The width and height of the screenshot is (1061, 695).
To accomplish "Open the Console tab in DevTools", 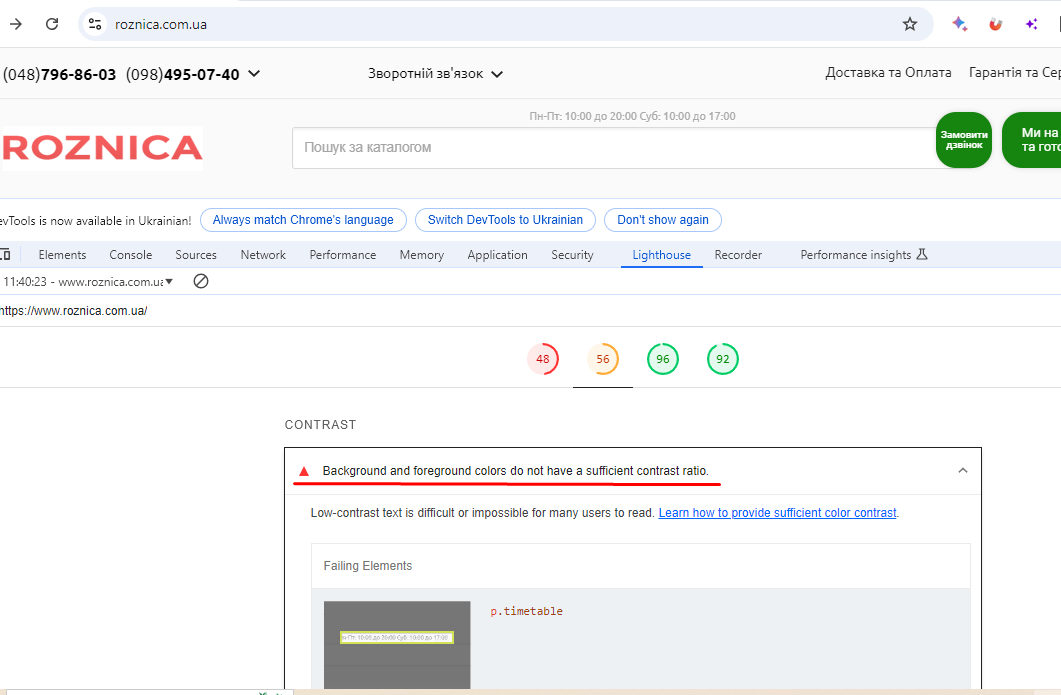I will tap(130, 255).
